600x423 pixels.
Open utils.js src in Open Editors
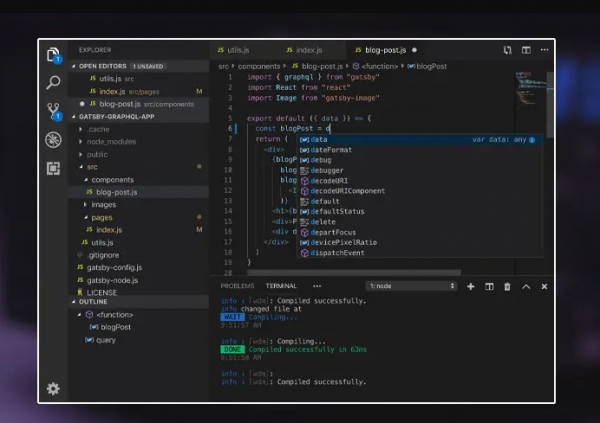[x=139, y=79]
